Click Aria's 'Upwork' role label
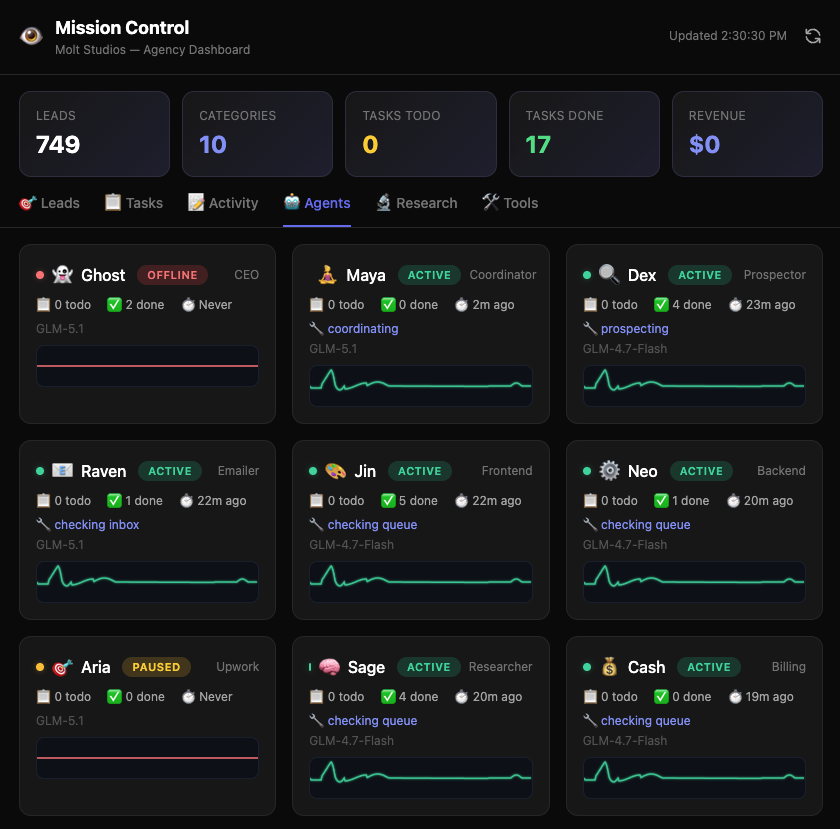This screenshot has height=829, width=840. click(x=237, y=667)
